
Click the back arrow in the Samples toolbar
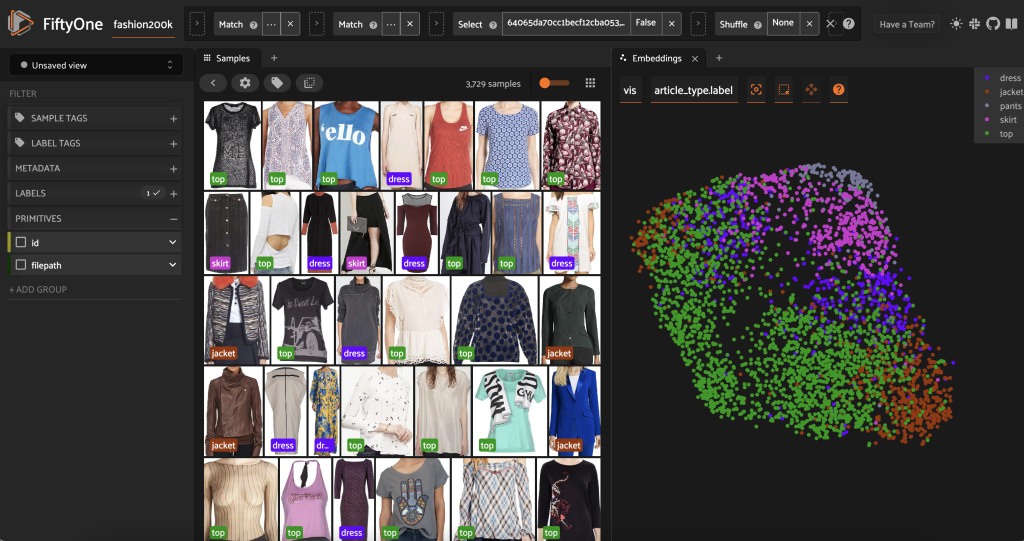click(213, 83)
